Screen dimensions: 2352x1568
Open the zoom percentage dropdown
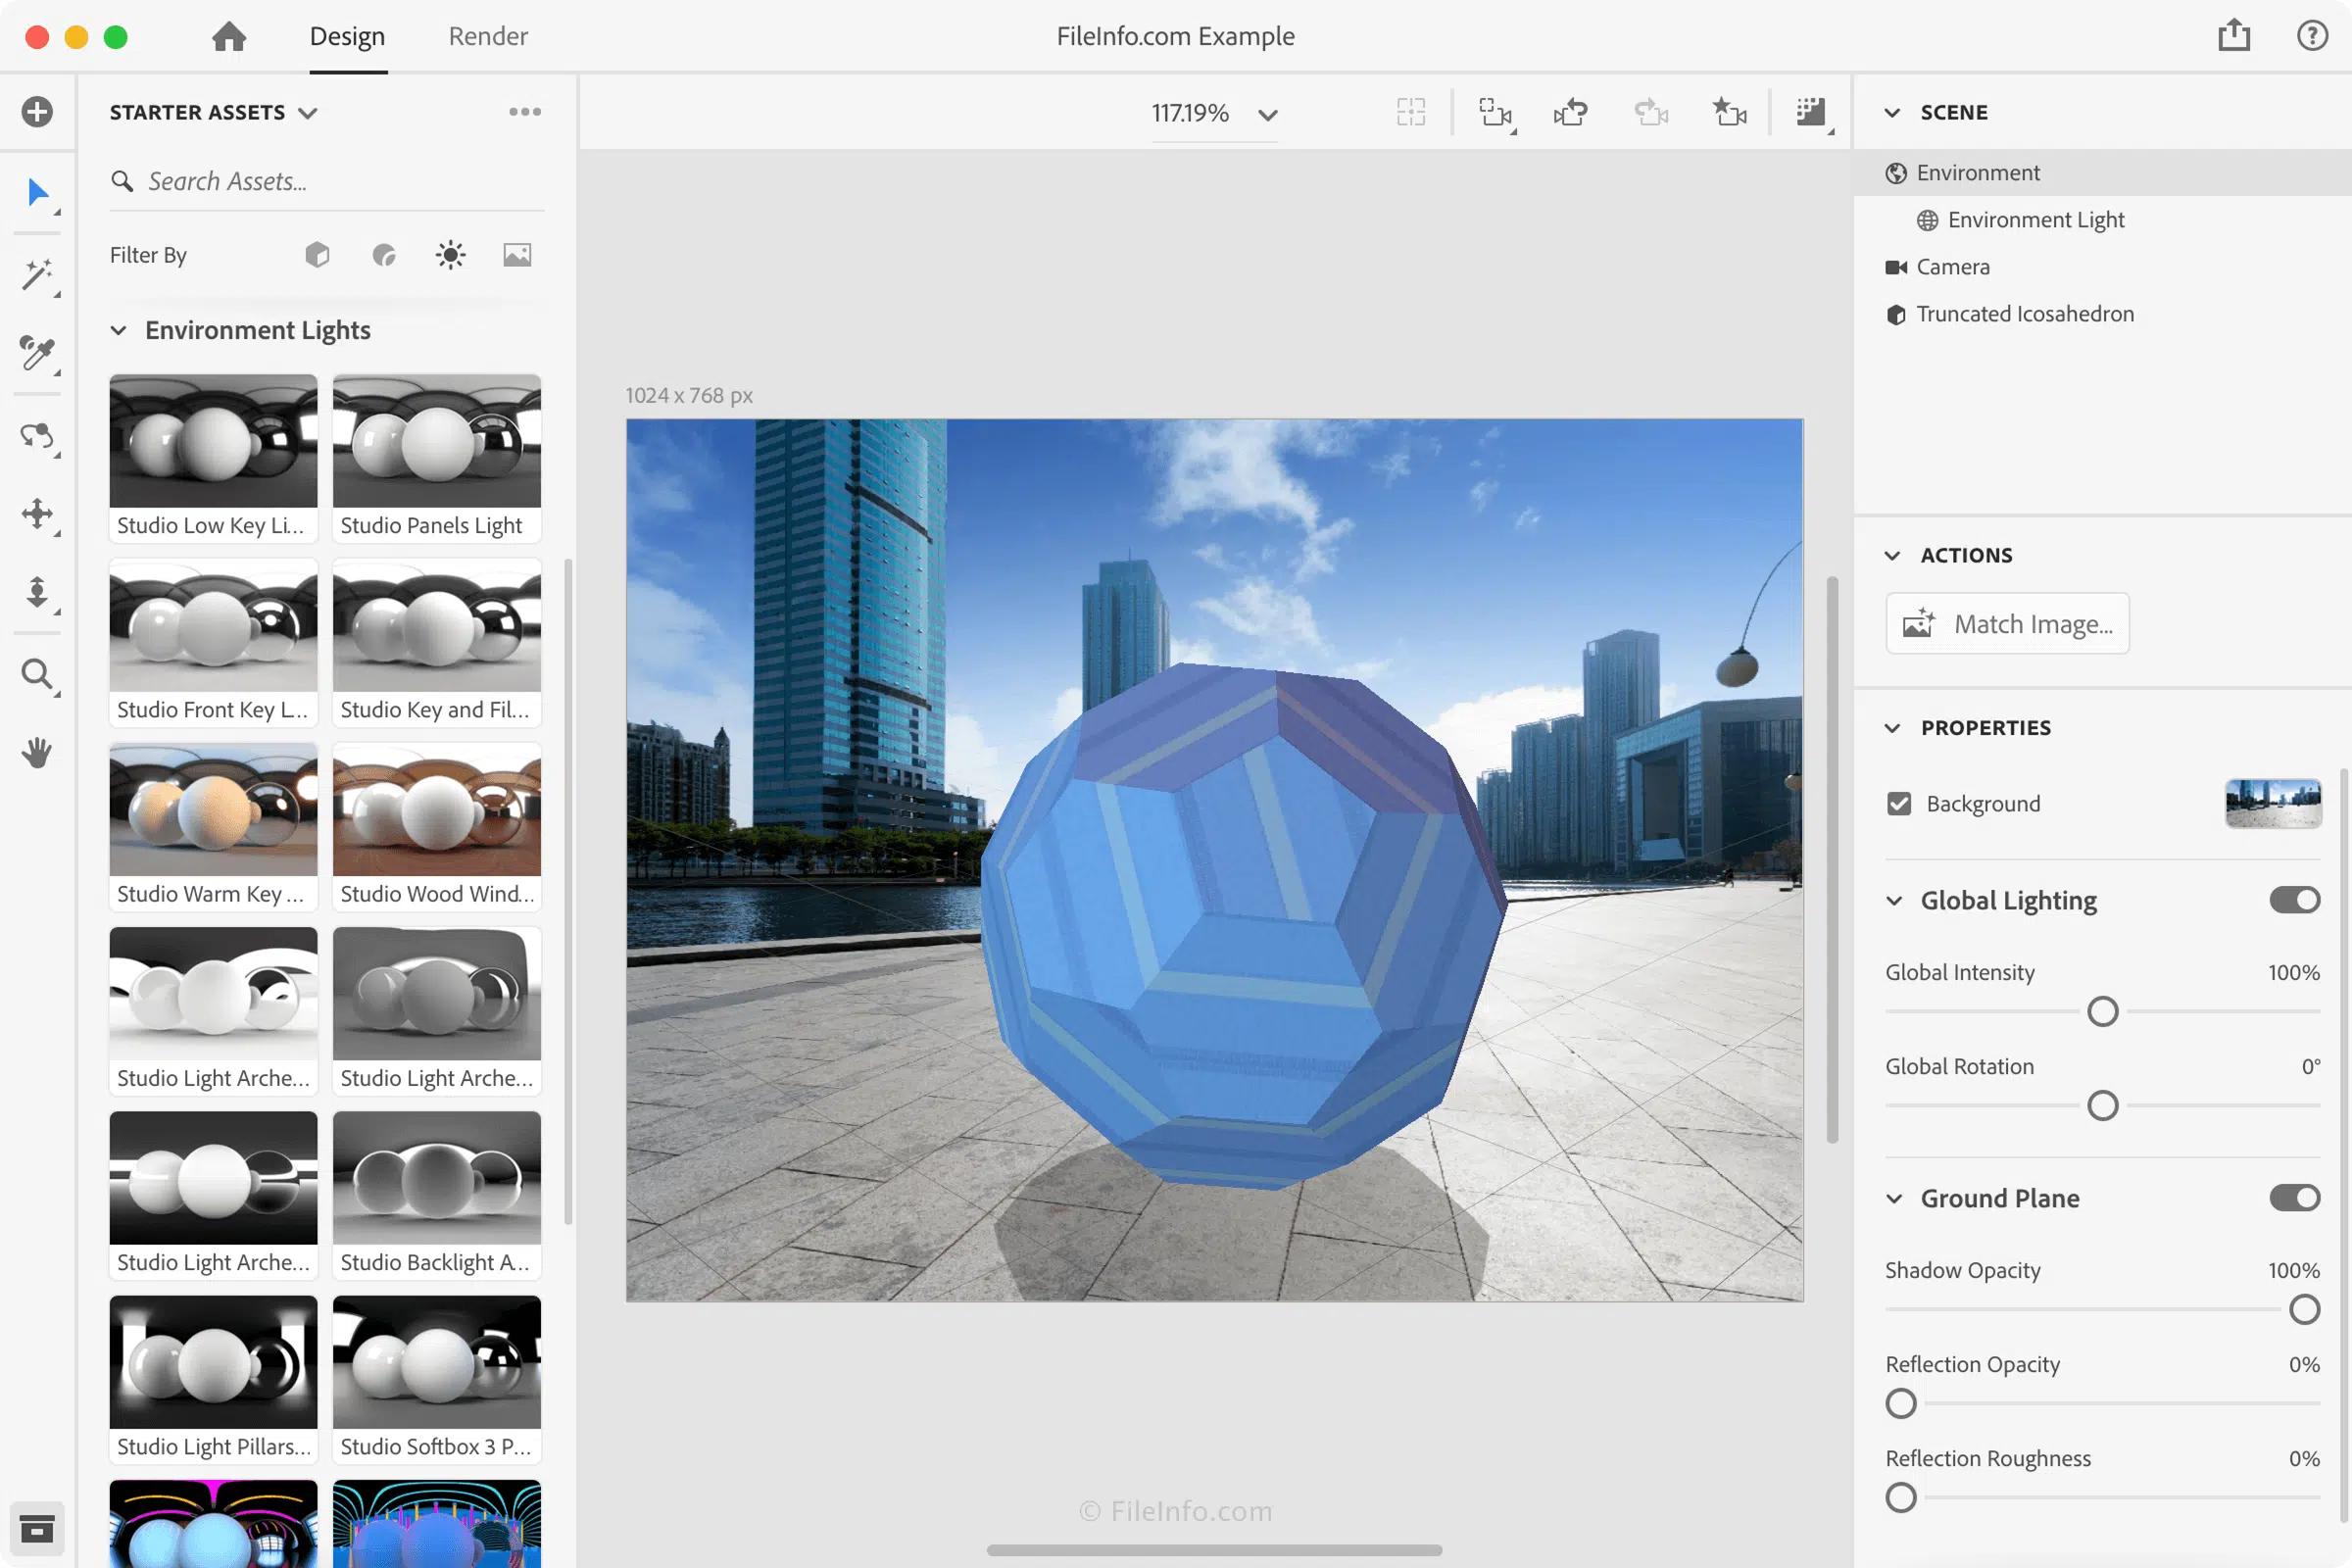click(x=1267, y=114)
